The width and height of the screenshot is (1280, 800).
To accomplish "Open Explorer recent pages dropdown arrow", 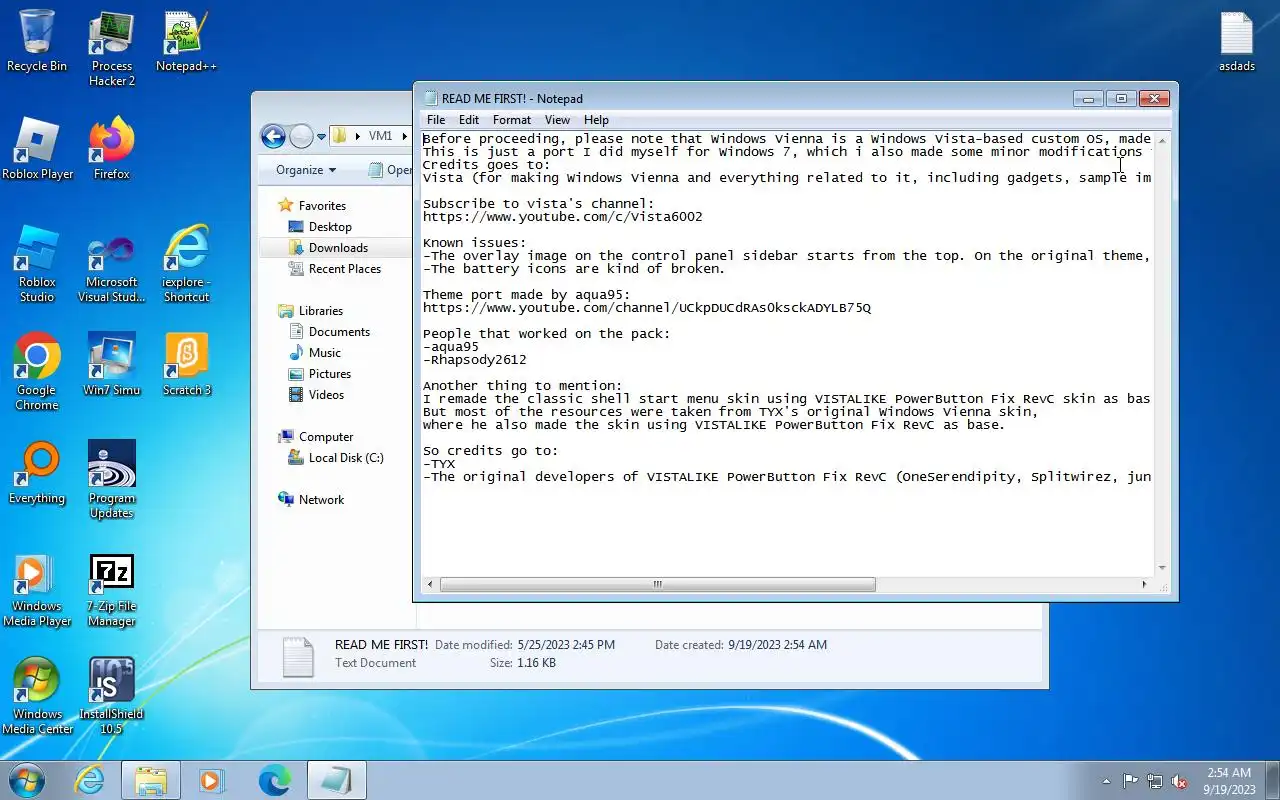I will tap(322, 136).
